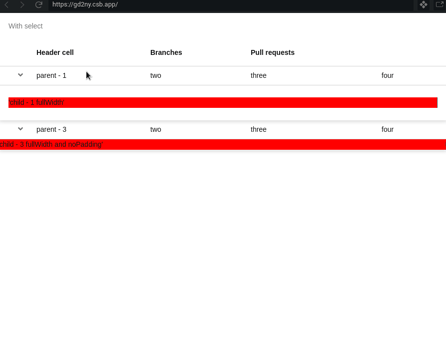Click 'two' in the parent - 1 row
The height and width of the screenshot is (362, 446).
pos(156,75)
